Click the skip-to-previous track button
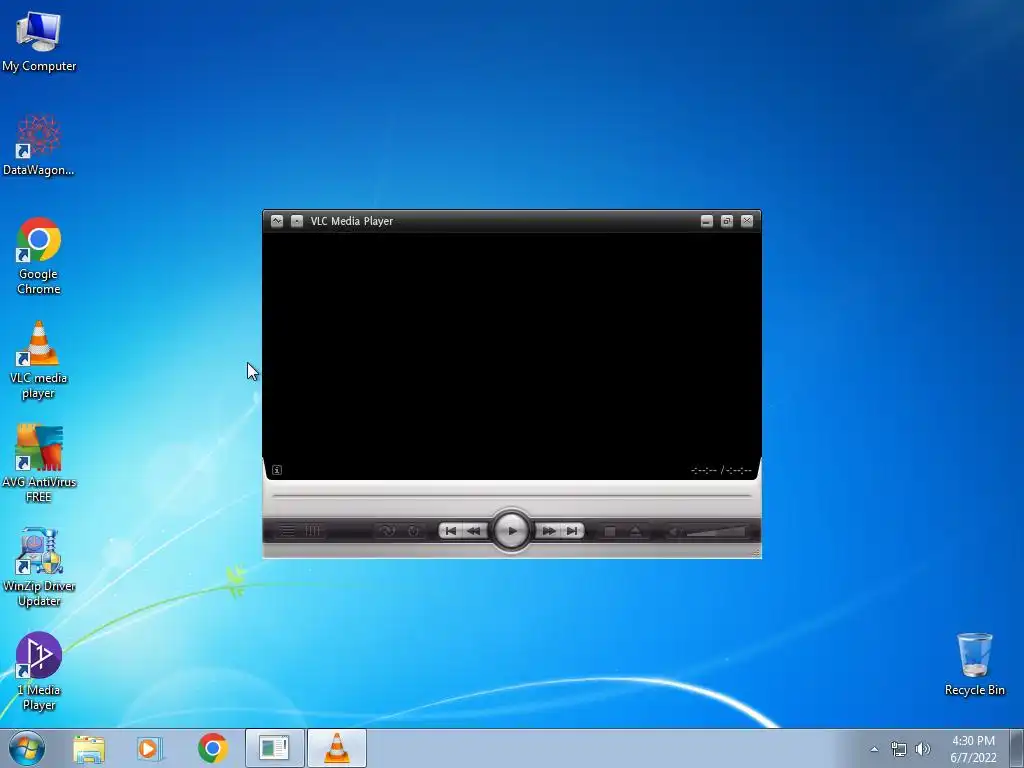The width and height of the screenshot is (1024, 768). (451, 531)
